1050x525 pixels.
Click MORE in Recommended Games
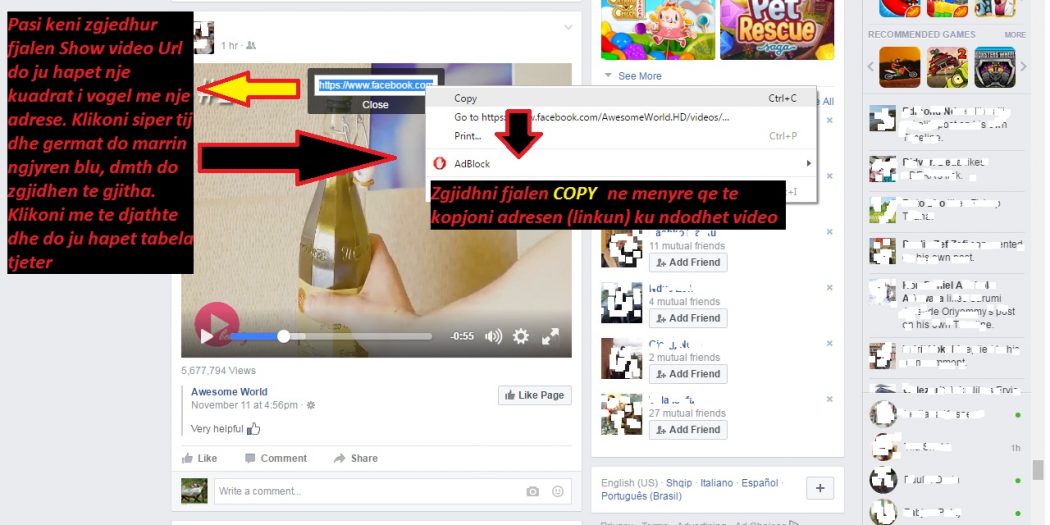click(x=1015, y=34)
